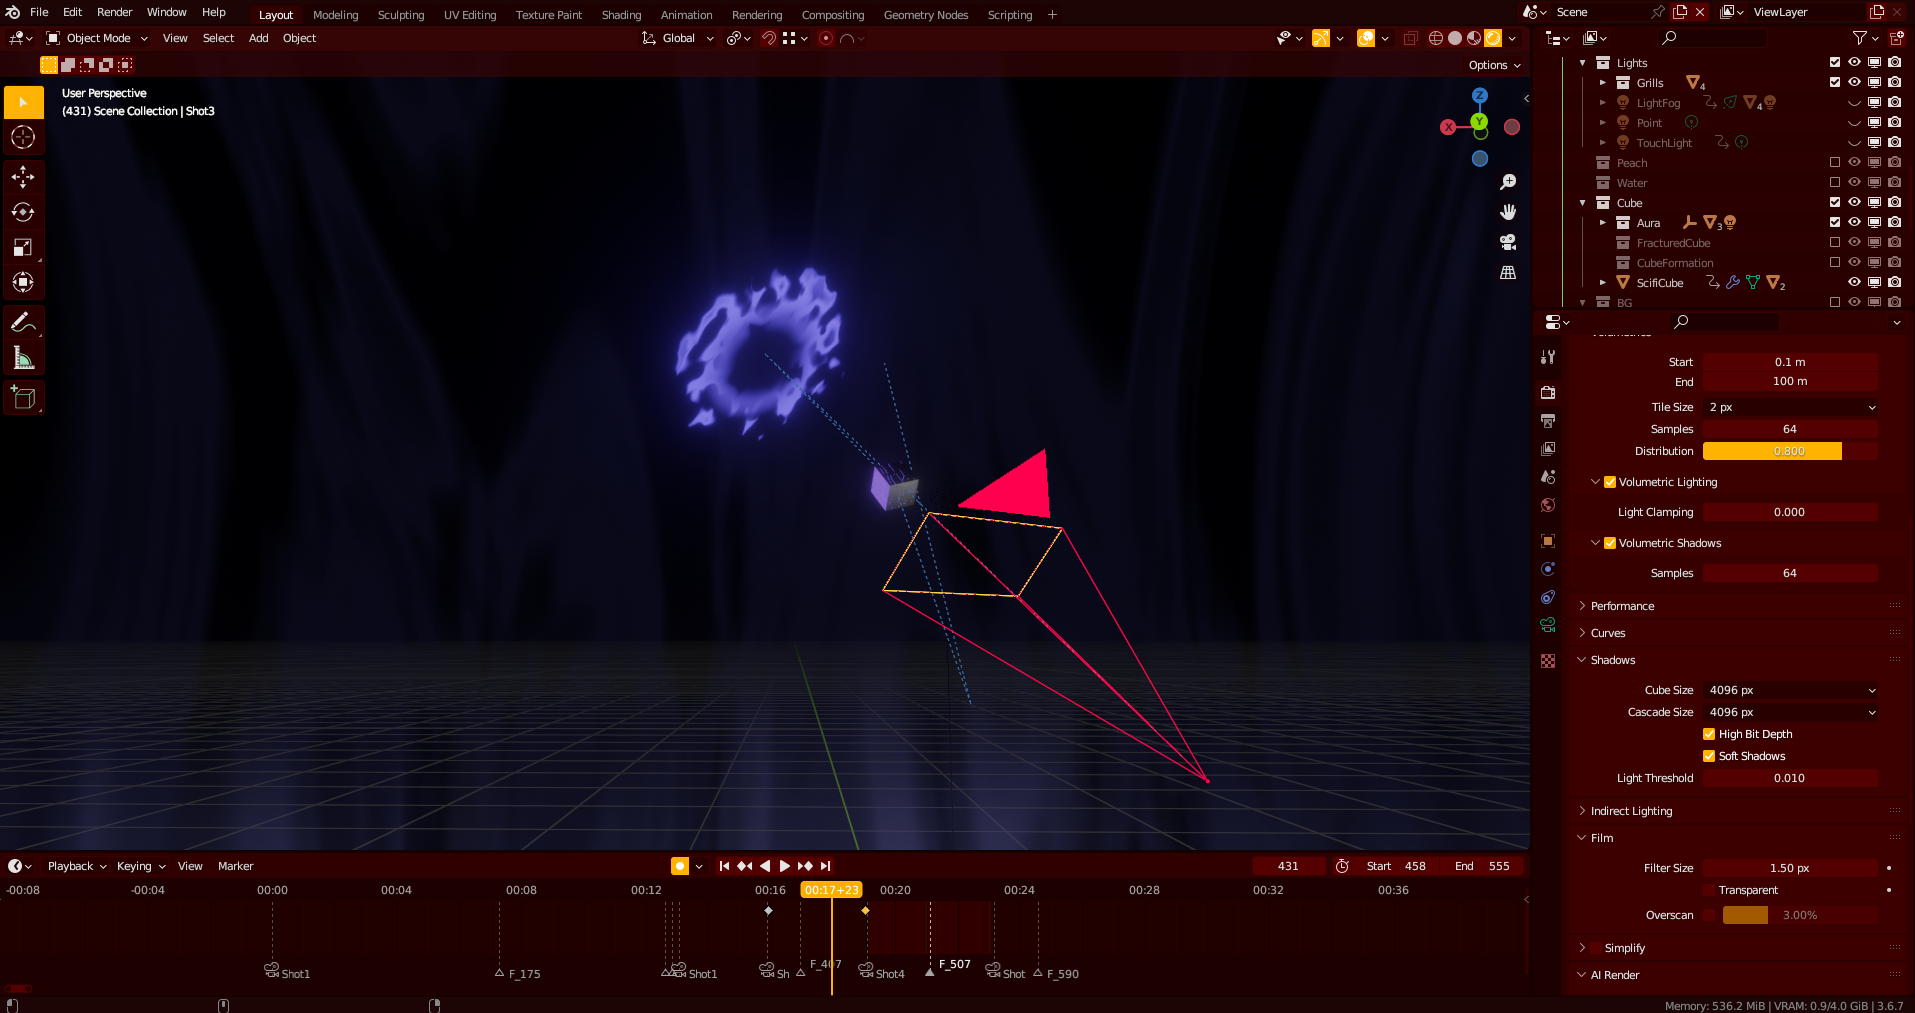The height and width of the screenshot is (1013, 1915).
Task: Open the Keying menu in timeline
Action: click(x=141, y=866)
